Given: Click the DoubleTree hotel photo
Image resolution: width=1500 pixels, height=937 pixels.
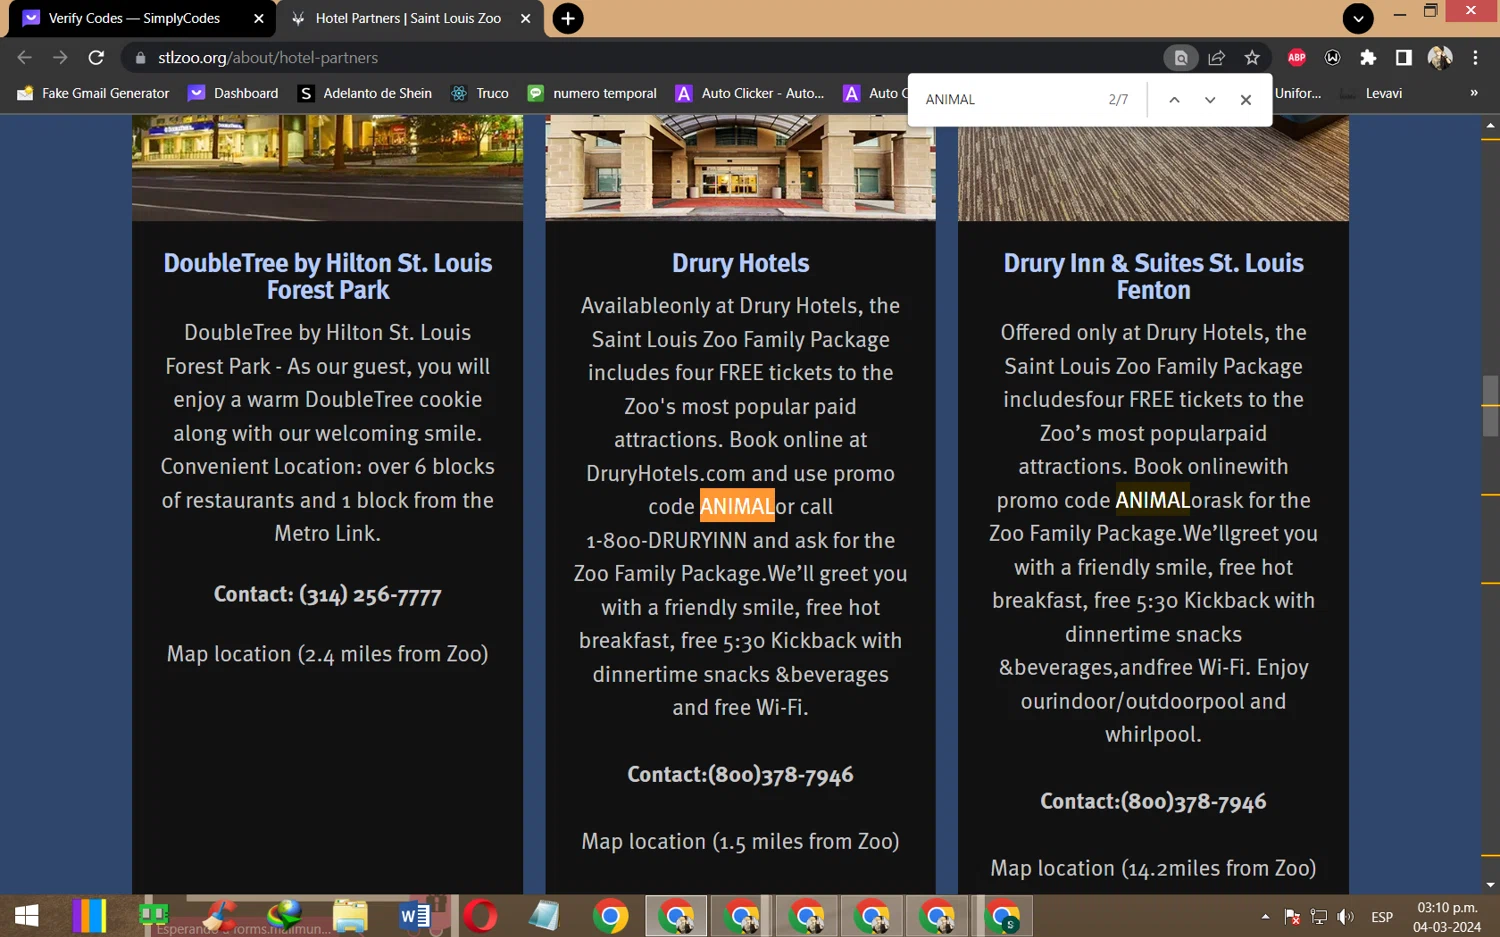Looking at the screenshot, I should (x=327, y=167).
